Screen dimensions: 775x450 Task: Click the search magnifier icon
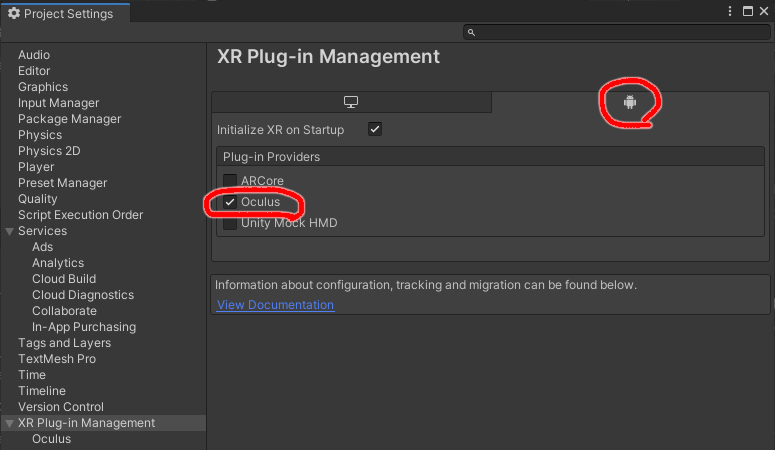[x=473, y=33]
